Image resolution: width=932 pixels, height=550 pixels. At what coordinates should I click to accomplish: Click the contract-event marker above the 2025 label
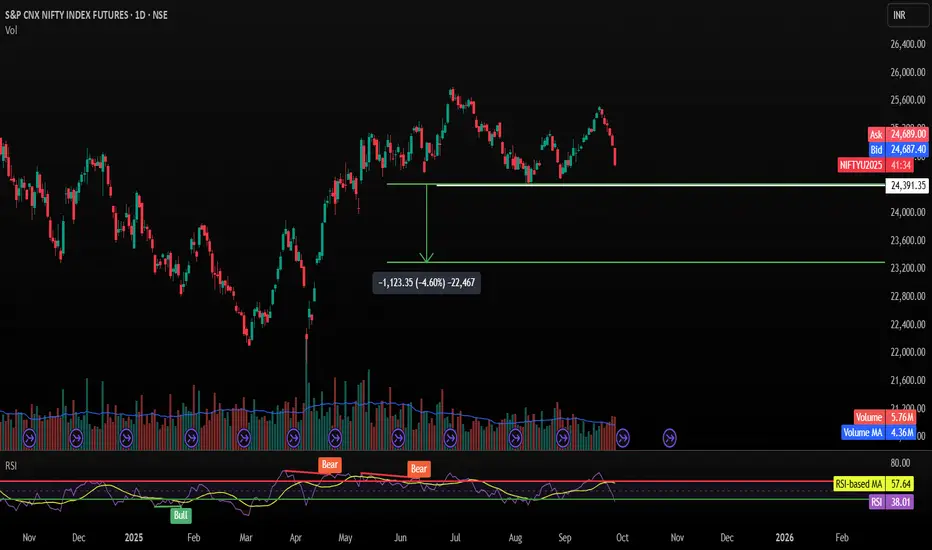[126, 439]
